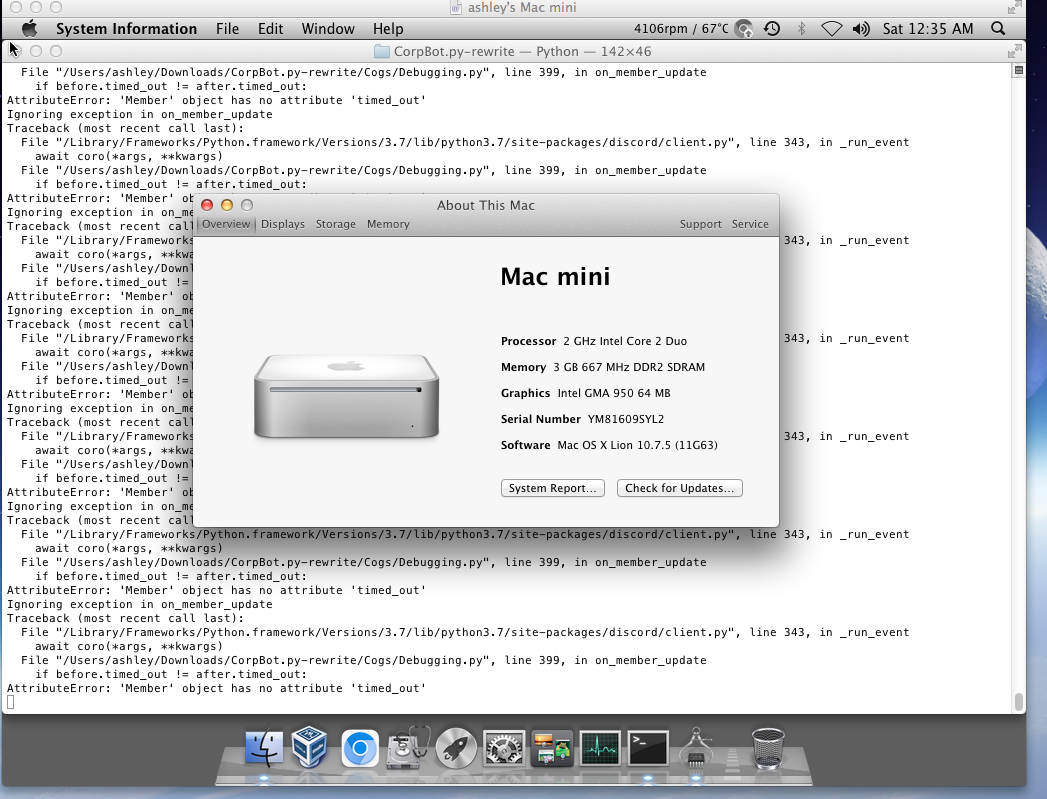Minimize the About This Mac window
This screenshot has height=799, width=1047.
(227, 205)
